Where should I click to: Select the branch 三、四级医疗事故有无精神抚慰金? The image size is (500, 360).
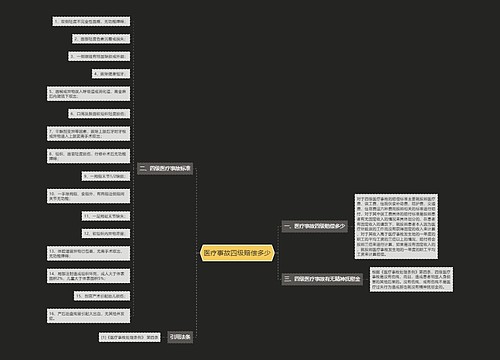click(322, 279)
